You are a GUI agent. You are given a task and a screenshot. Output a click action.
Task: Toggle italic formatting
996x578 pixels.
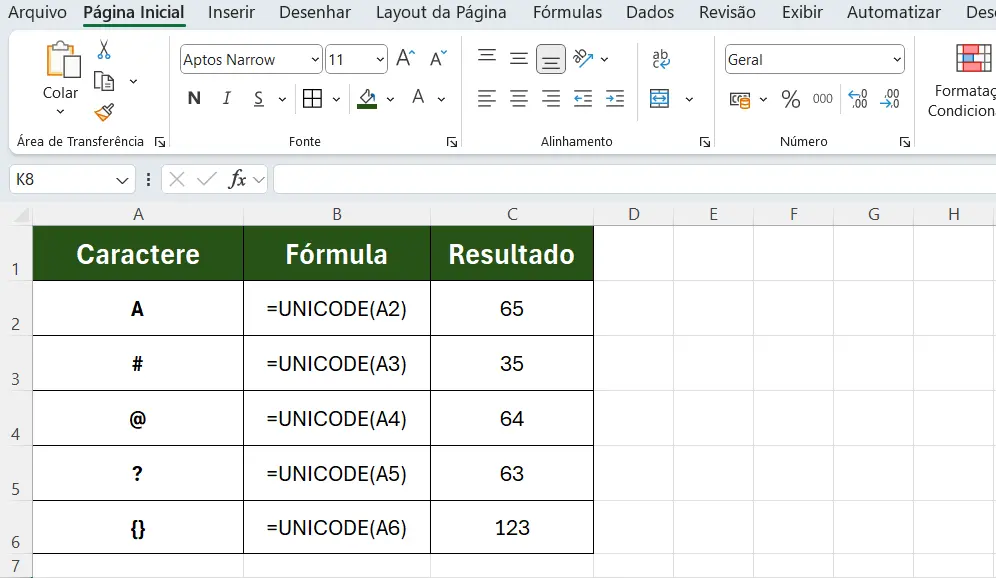click(x=227, y=98)
